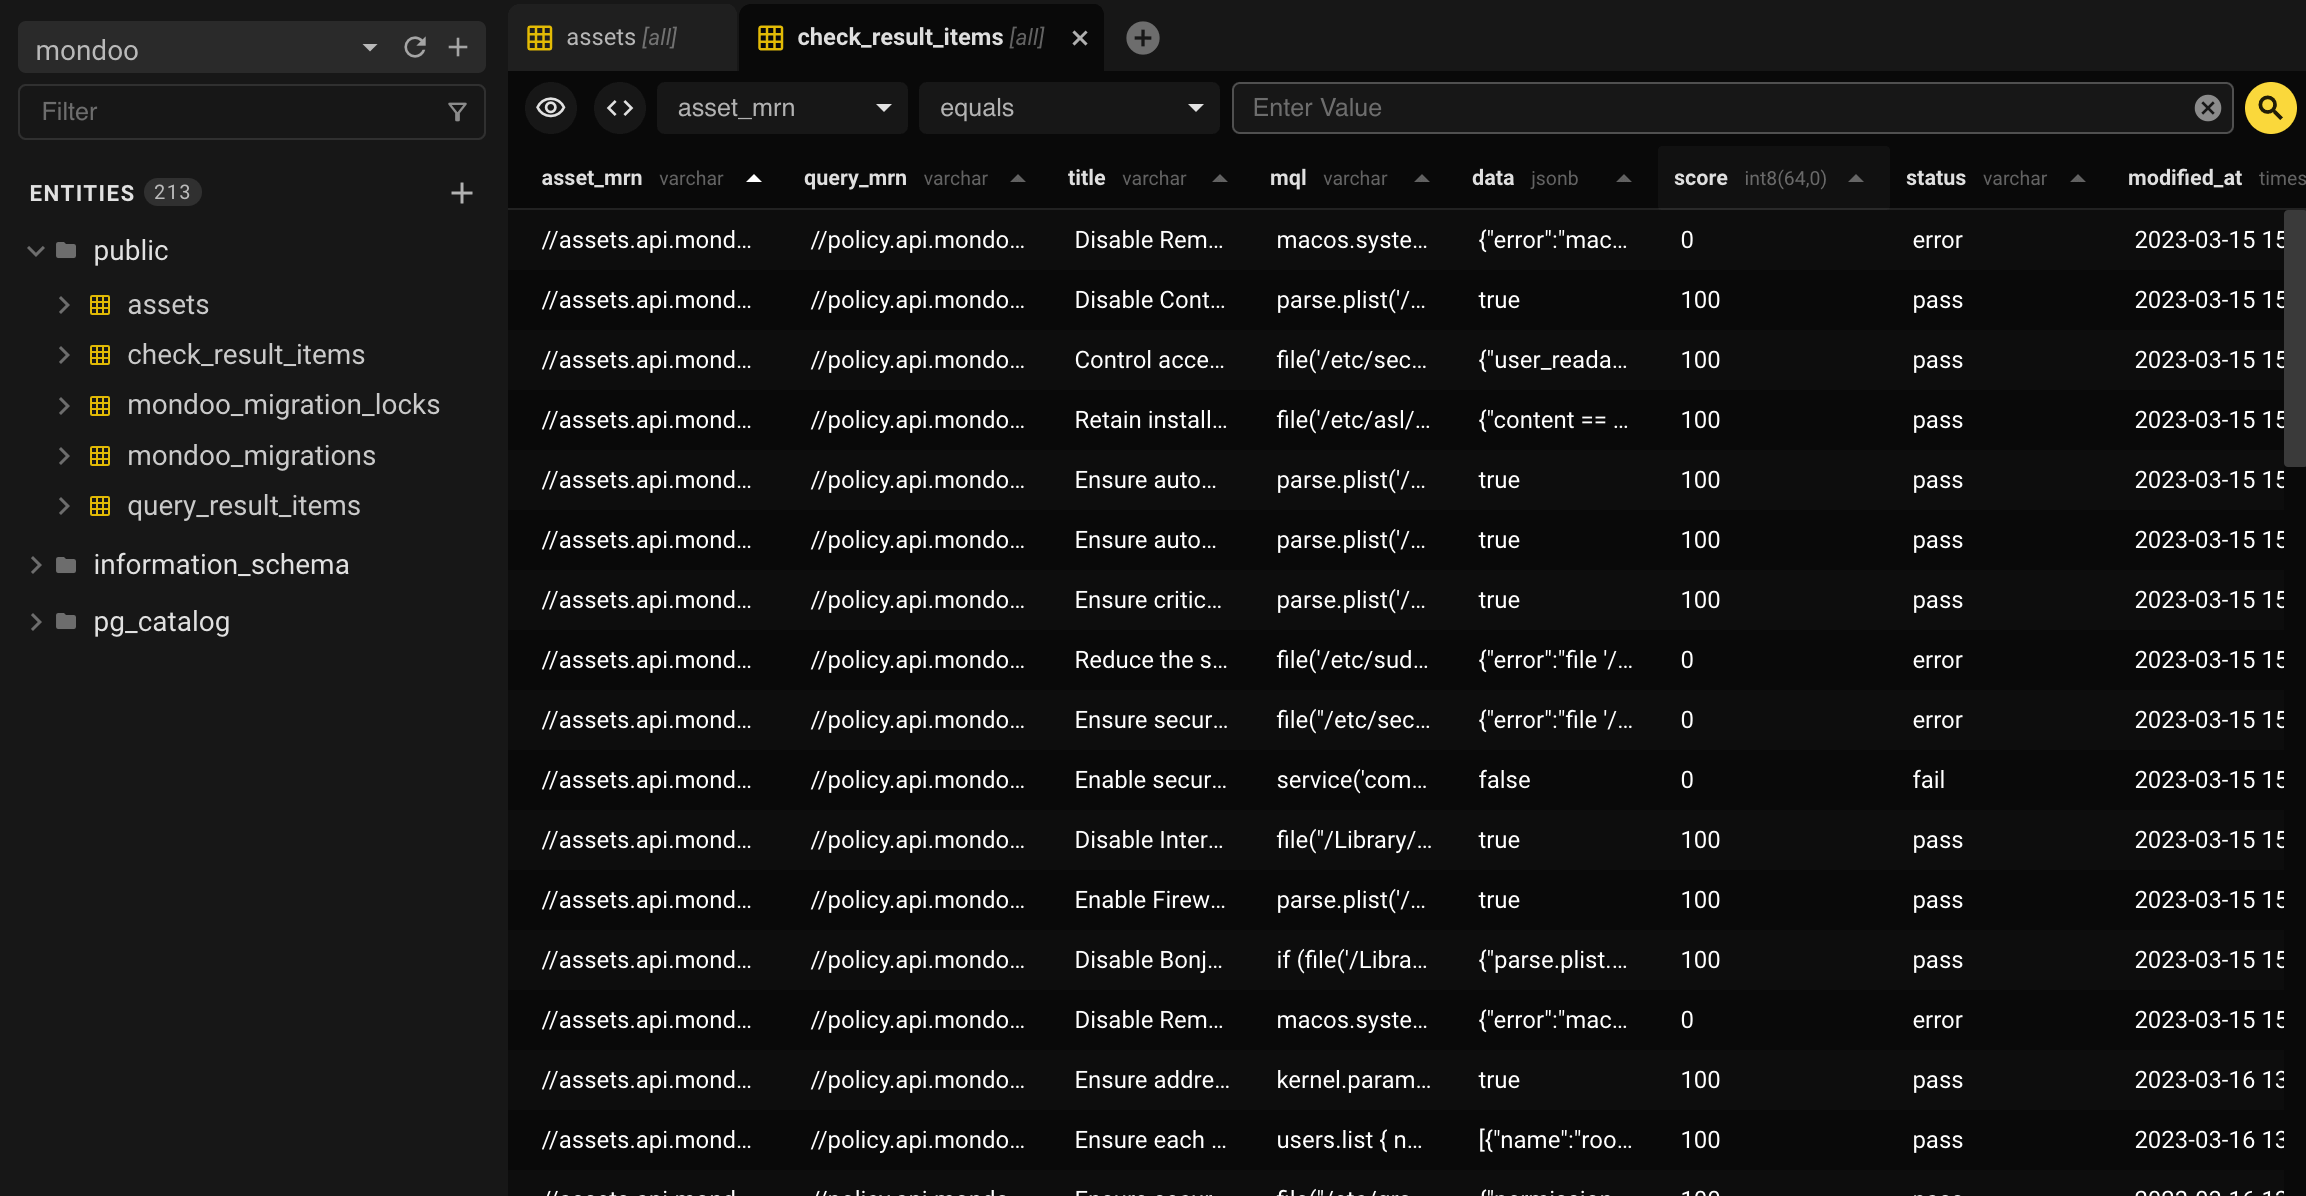Toggle the code view icon

620,108
